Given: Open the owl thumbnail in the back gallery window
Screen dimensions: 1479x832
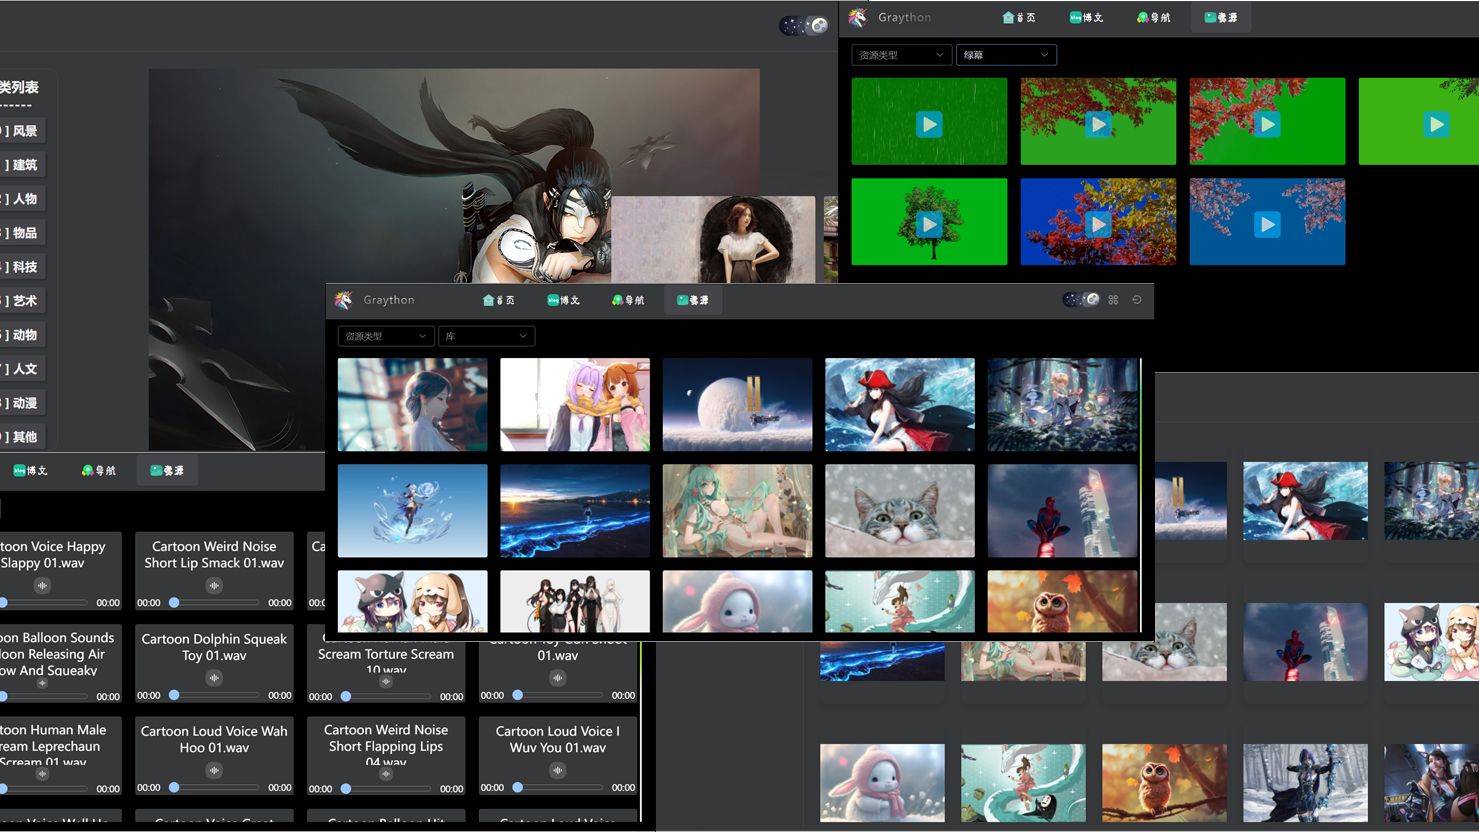Looking at the screenshot, I should pos(1164,783).
